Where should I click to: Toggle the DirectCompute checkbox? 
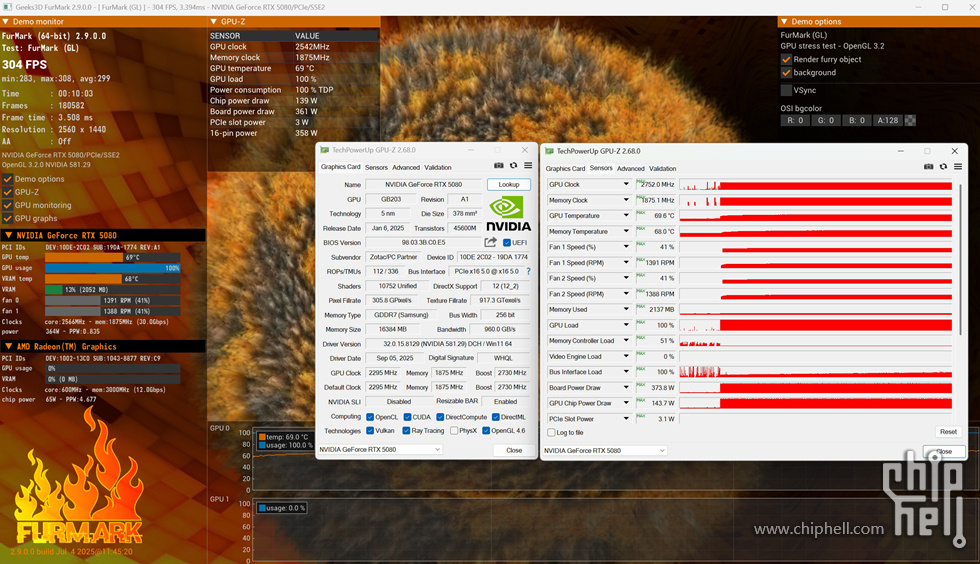point(440,417)
